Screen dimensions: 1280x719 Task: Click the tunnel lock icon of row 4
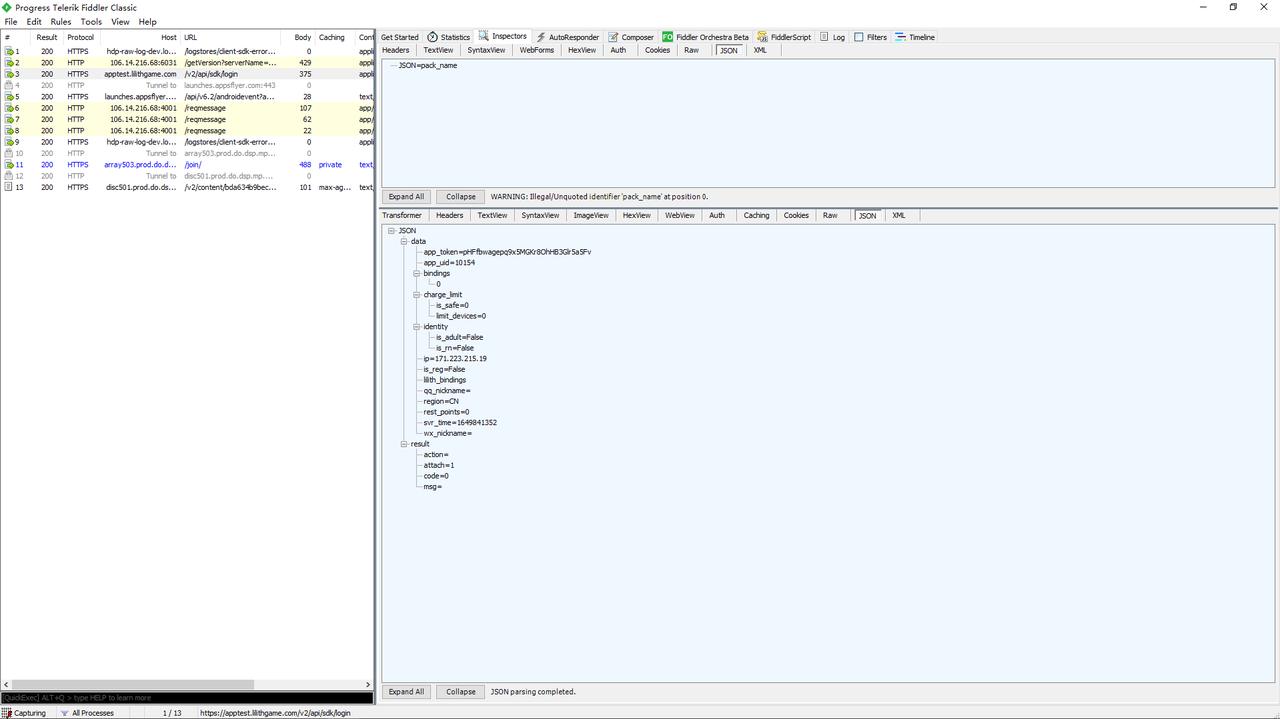click(x=9, y=85)
